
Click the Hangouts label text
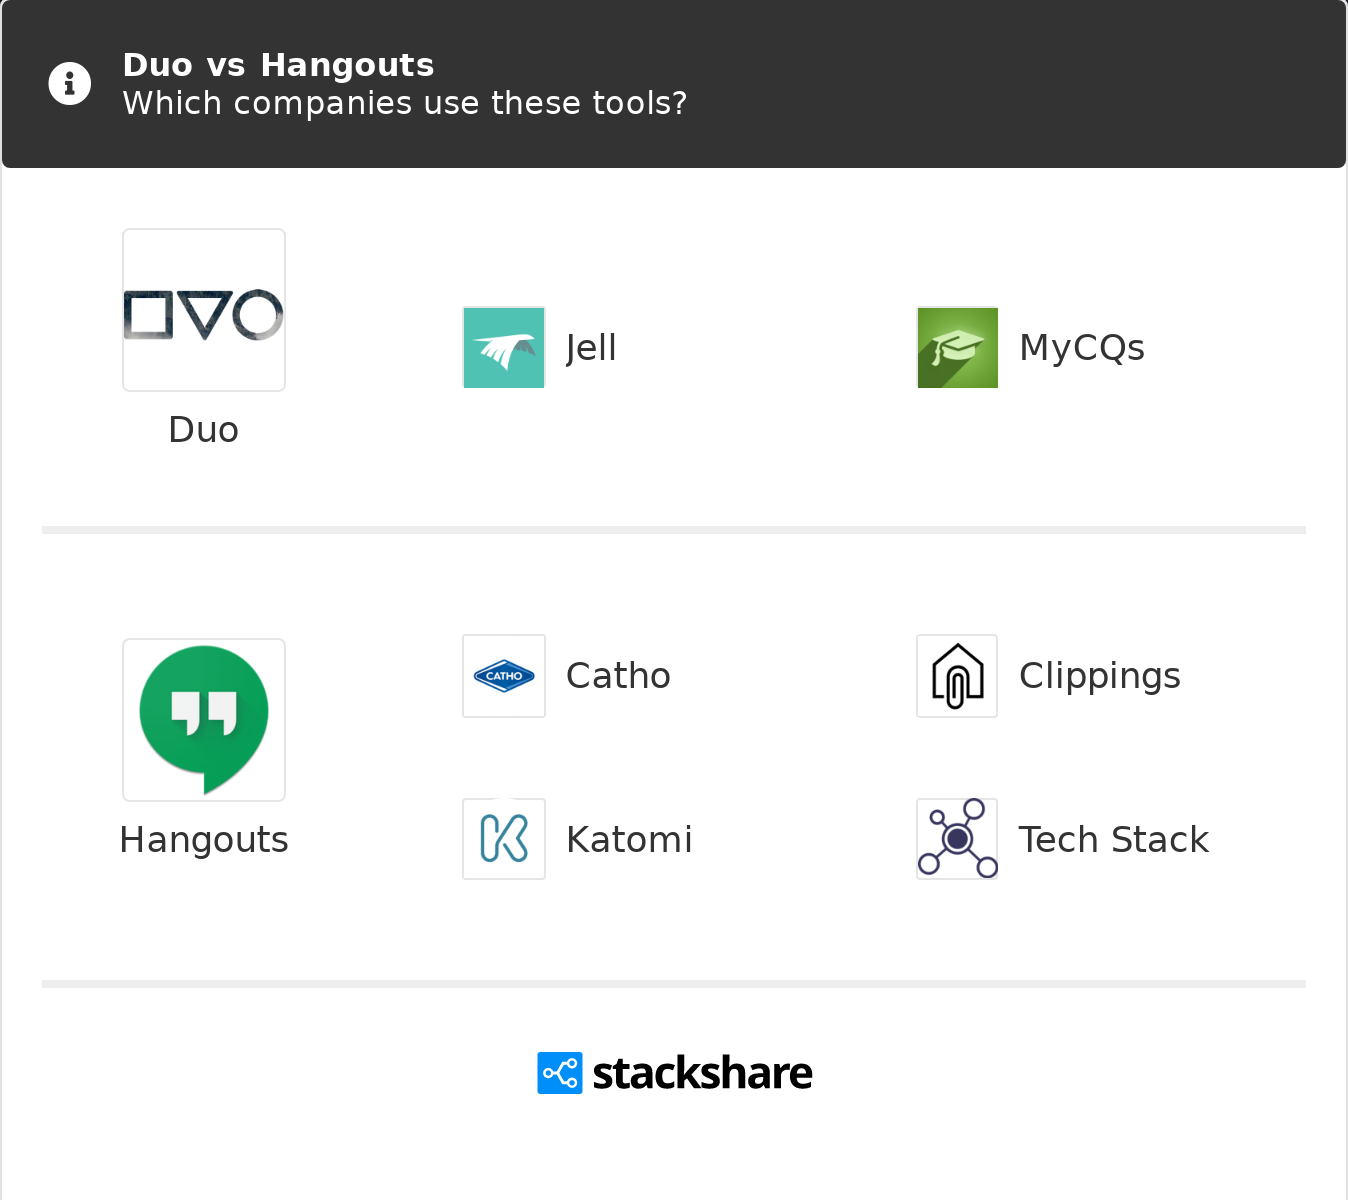pos(204,840)
